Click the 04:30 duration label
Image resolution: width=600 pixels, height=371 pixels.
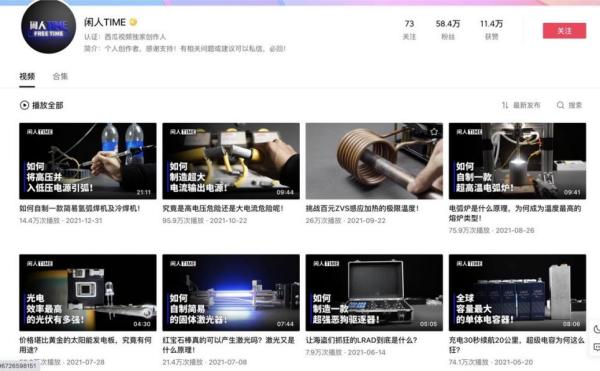click(142, 324)
